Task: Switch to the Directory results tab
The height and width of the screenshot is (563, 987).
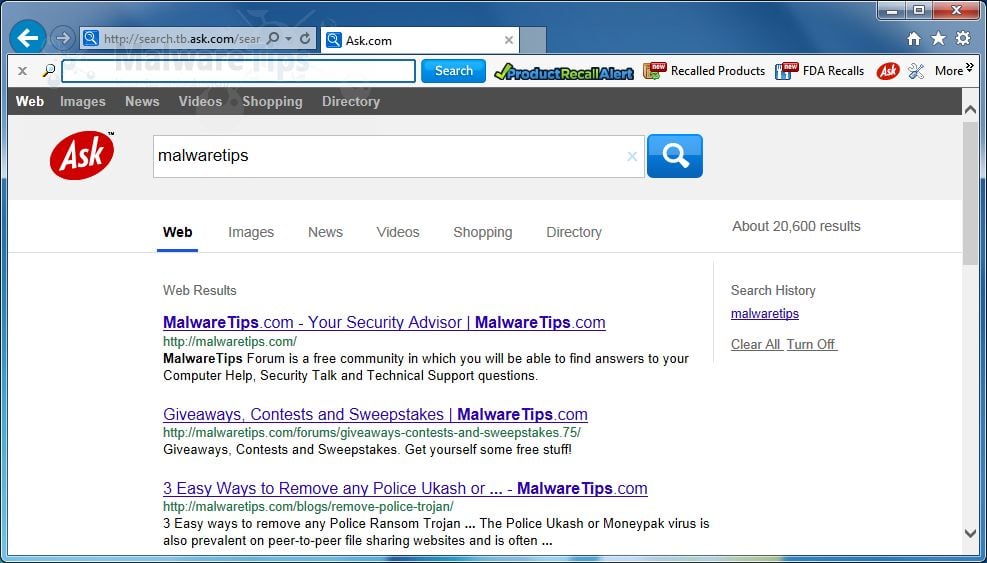Action: pos(574,232)
